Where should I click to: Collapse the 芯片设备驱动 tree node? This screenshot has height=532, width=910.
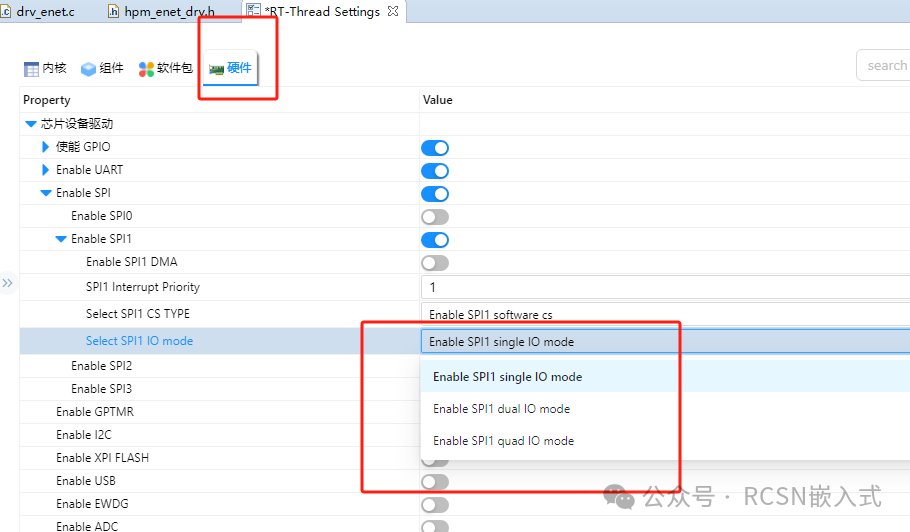click(x=31, y=124)
